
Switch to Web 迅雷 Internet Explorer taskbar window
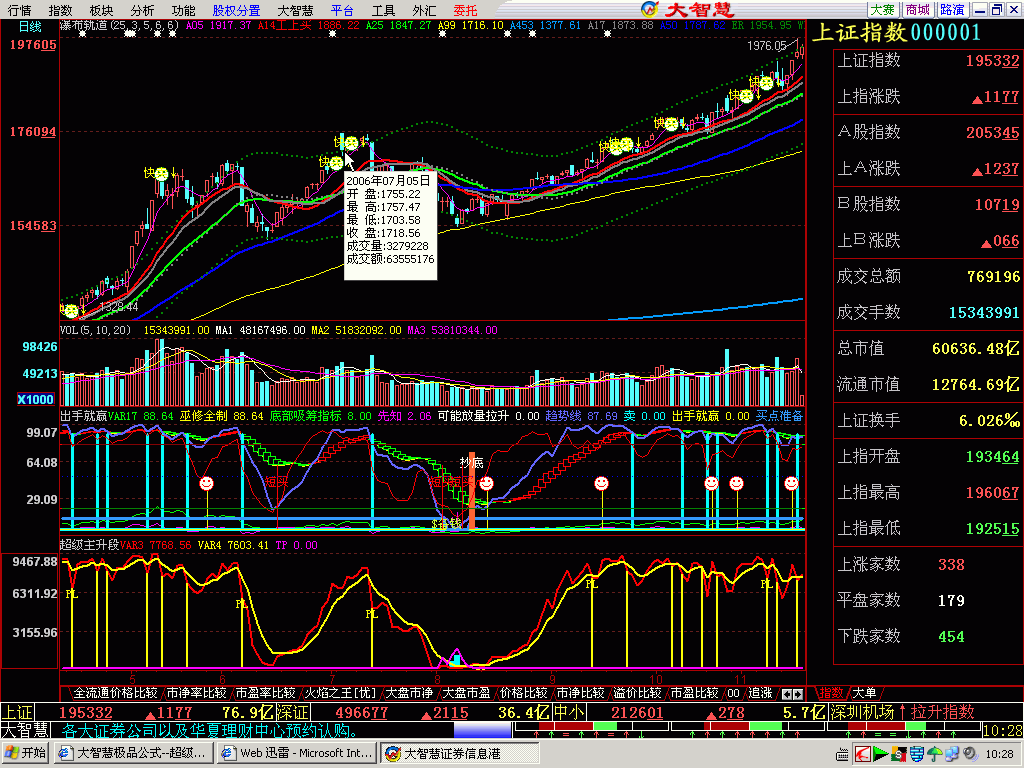(296, 753)
